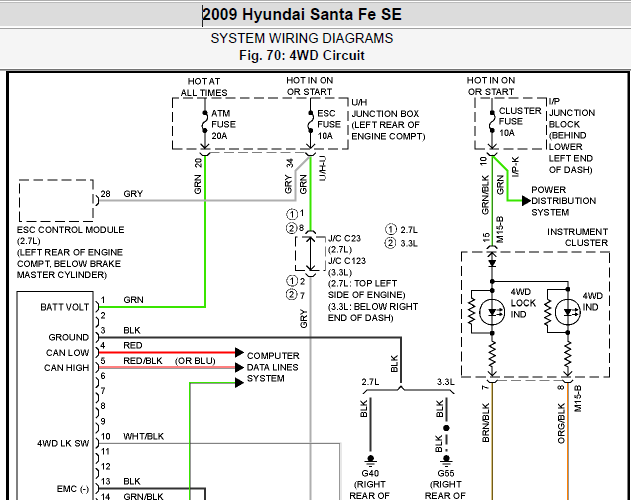Click the dashed ESC control module box
This screenshot has width=631, height=500.
56,200
